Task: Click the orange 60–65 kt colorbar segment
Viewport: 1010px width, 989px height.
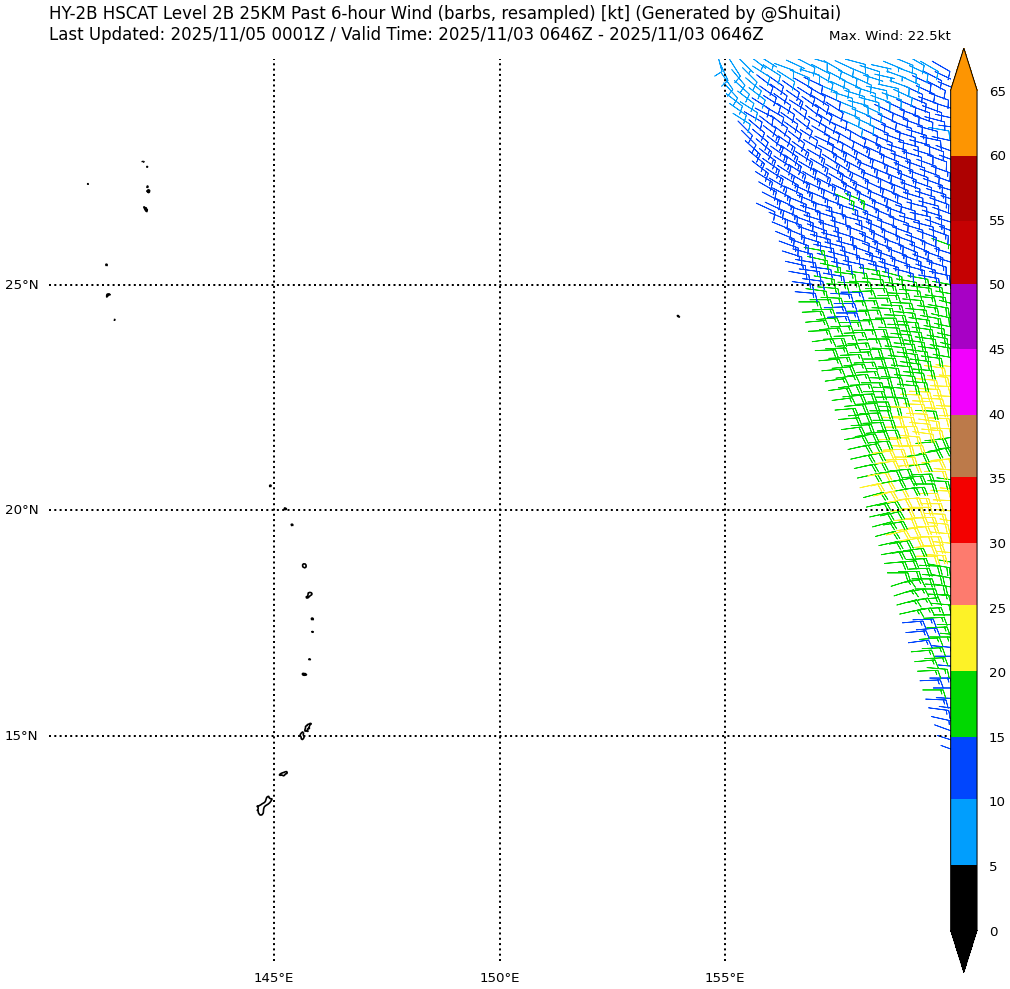Action: 963,123
